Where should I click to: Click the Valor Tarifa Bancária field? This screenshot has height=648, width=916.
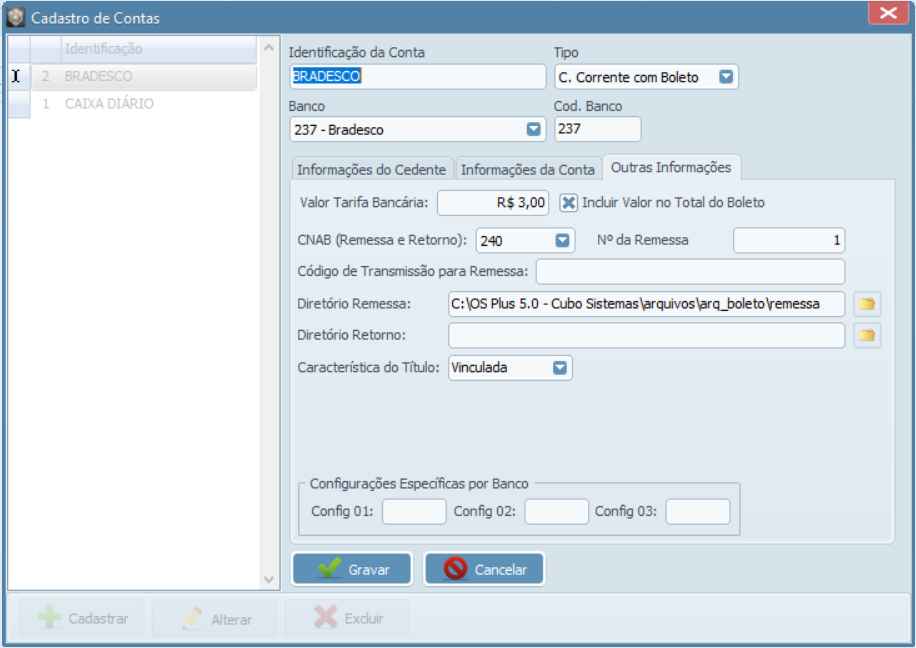(493, 203)
